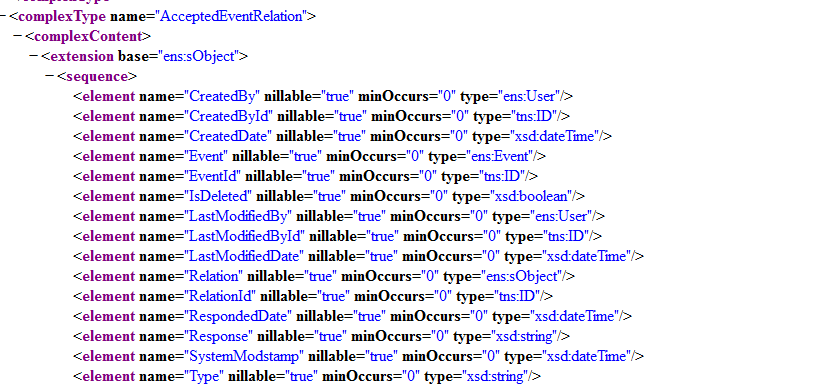Click "tns:ID" type on LastModifiedById row
Viewport: 816px width, 388px height.
pyautogui.click(x=566, y=236)
